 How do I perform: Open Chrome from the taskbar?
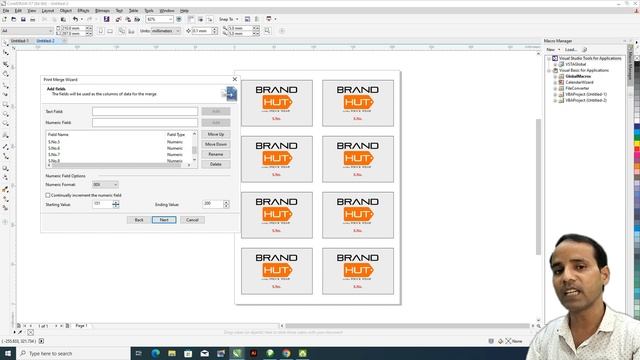286,353
